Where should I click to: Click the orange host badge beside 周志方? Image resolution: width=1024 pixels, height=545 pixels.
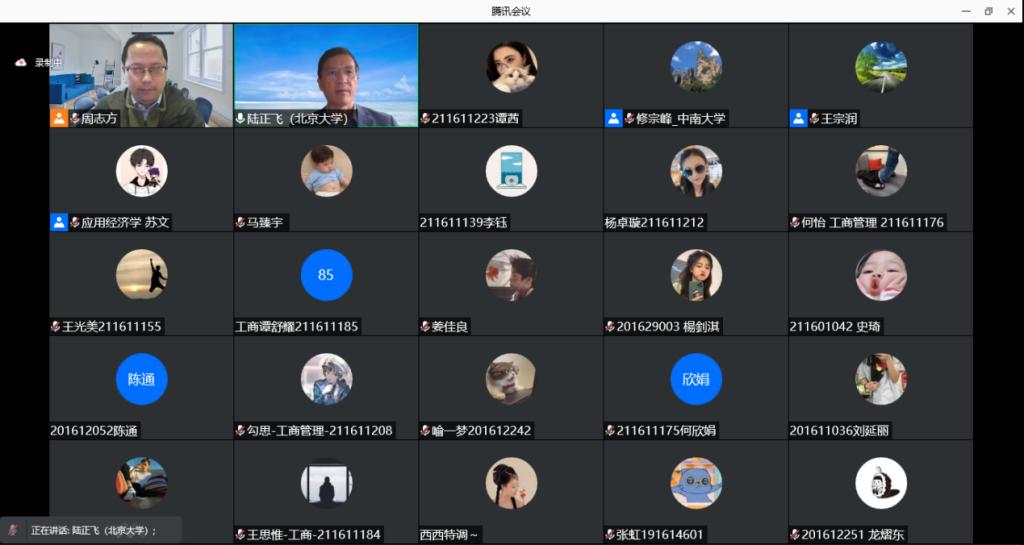coord(59,118)
